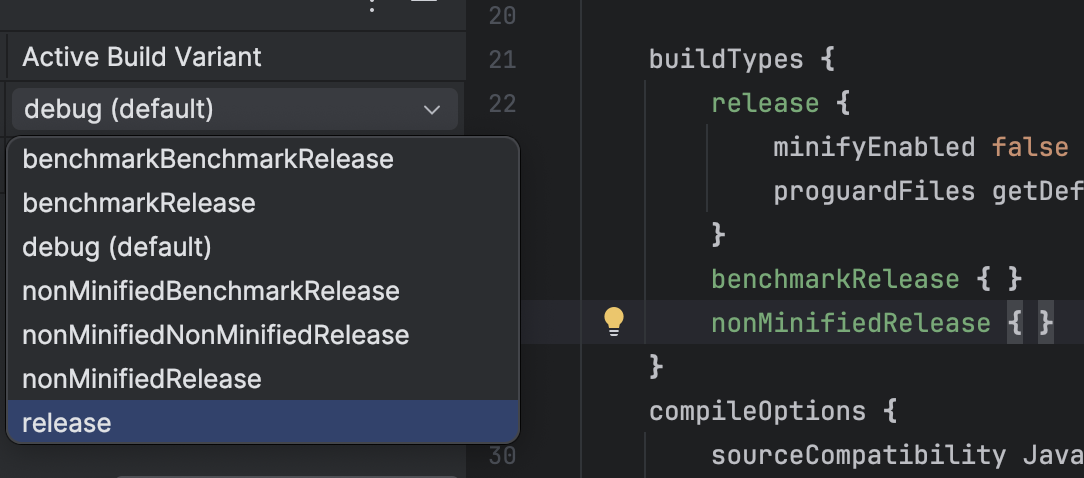This screenshot has width=1084, height=478.
Task: Click line number 21 in the gutter
Action: coord(503,60)
